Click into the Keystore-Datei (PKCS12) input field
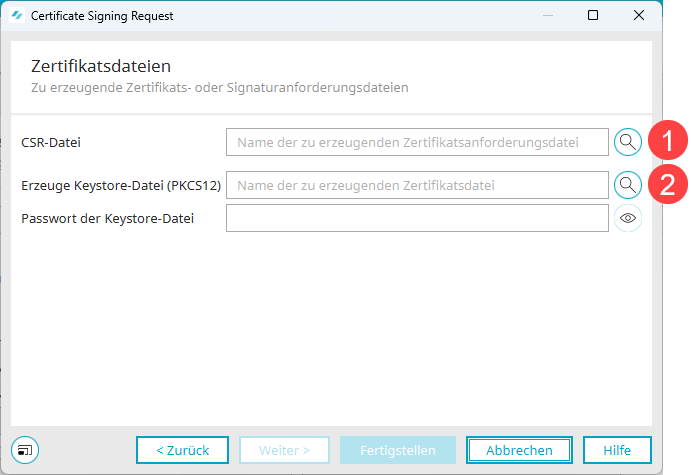This screenshot has height=475, width=691. [x=417, y=185]
